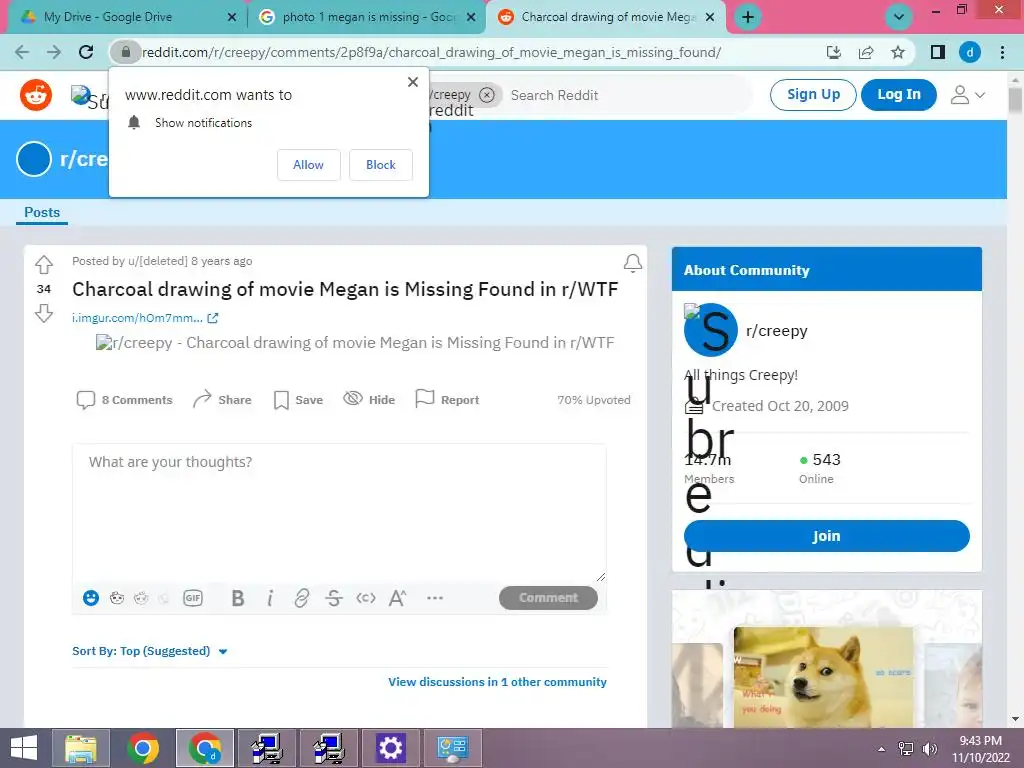Image resolution: width=1024 pixels, height=768 pixels.
Task: Insert an emoji in the comment
Action: point(91,598)
